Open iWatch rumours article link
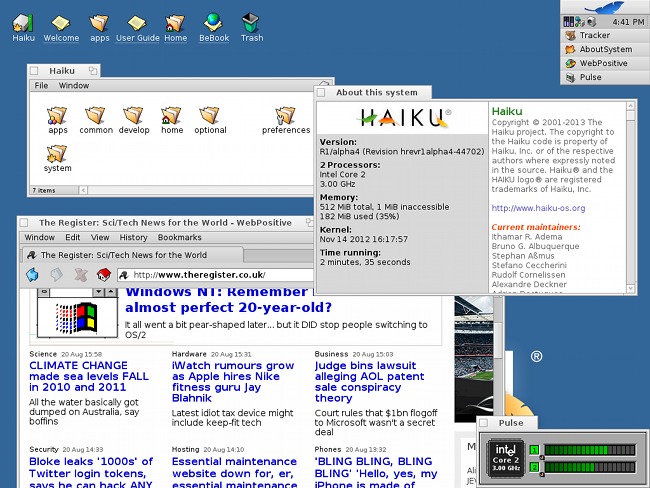This screenshot has height=488, width=650. point(233,381)
